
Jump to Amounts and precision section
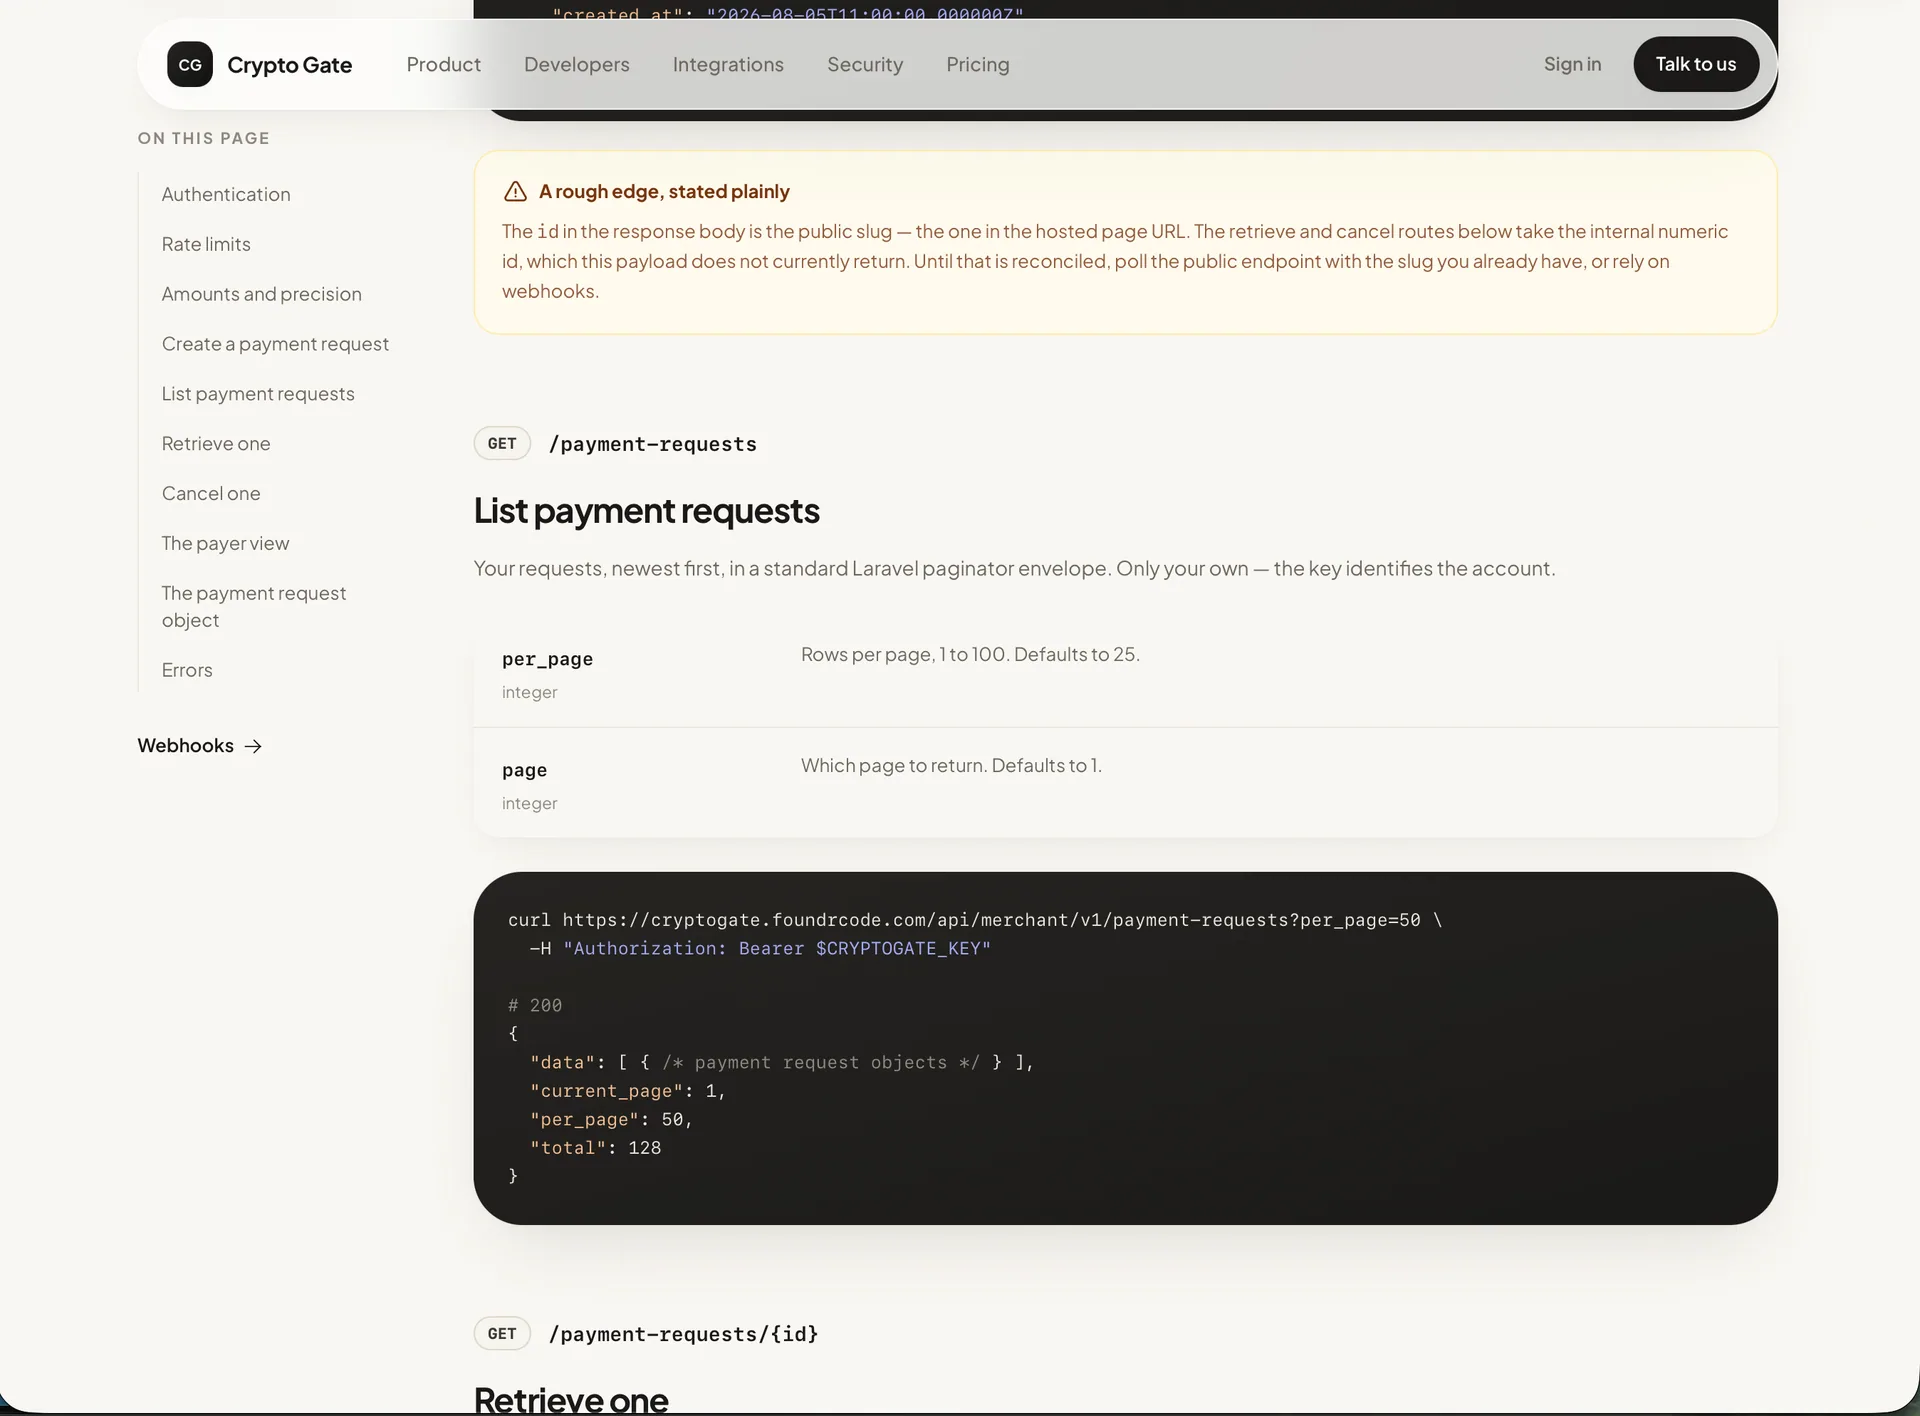pos(262,294)
